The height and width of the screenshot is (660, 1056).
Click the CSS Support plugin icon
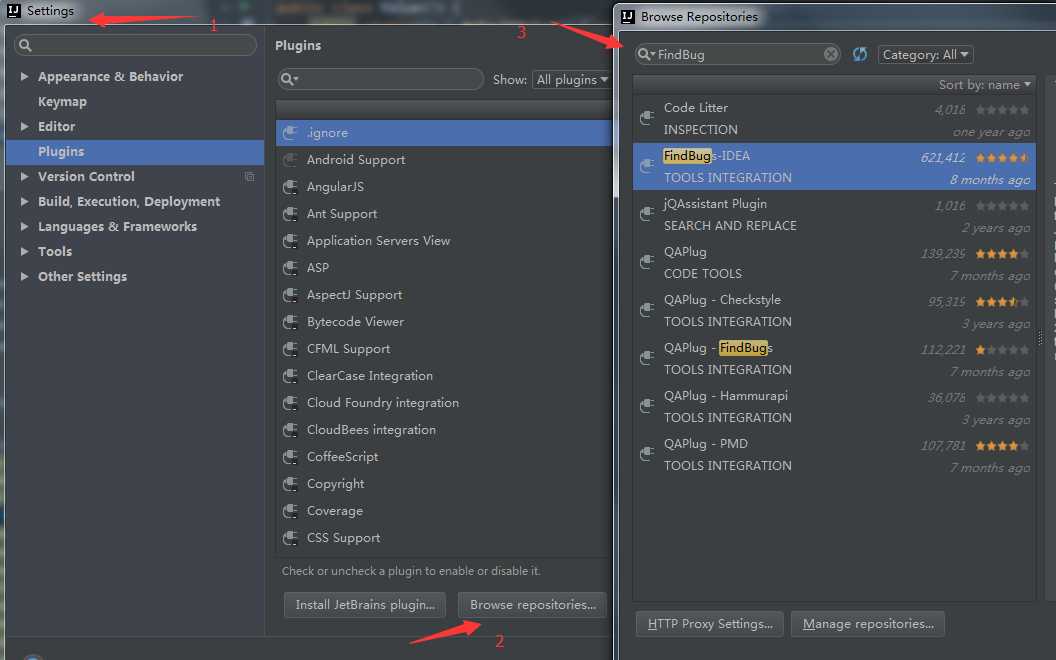290,537
